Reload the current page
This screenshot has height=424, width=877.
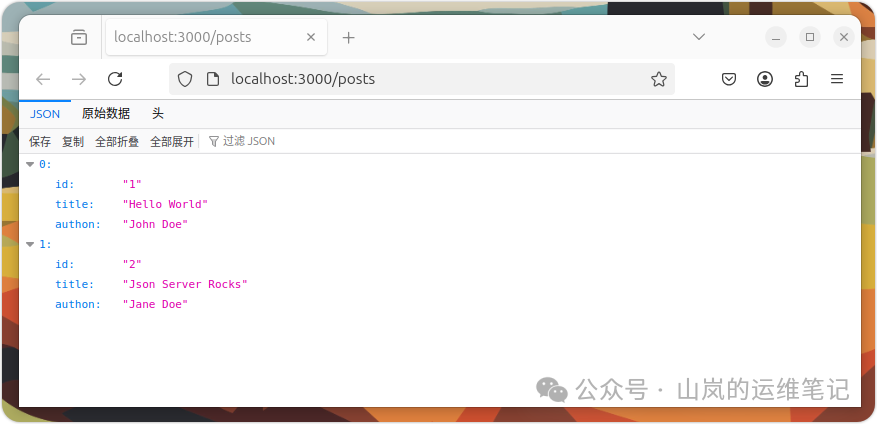click(115, 79)
